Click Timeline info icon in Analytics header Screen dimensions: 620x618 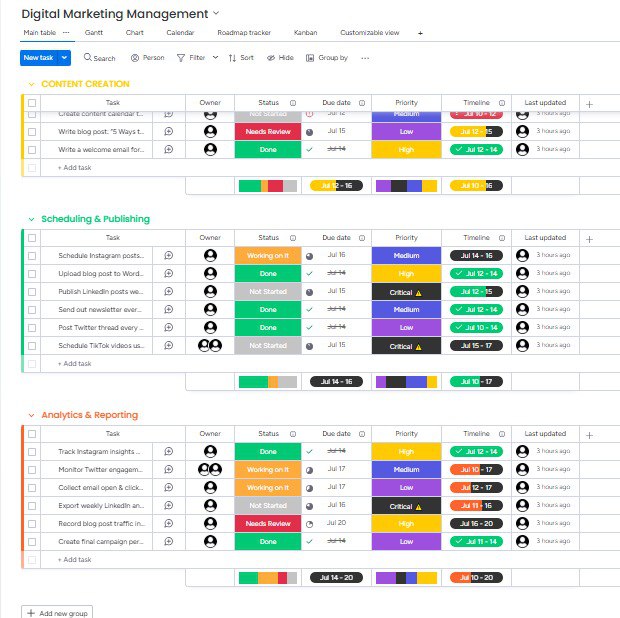pyautogui.click(x=502, y=434)
